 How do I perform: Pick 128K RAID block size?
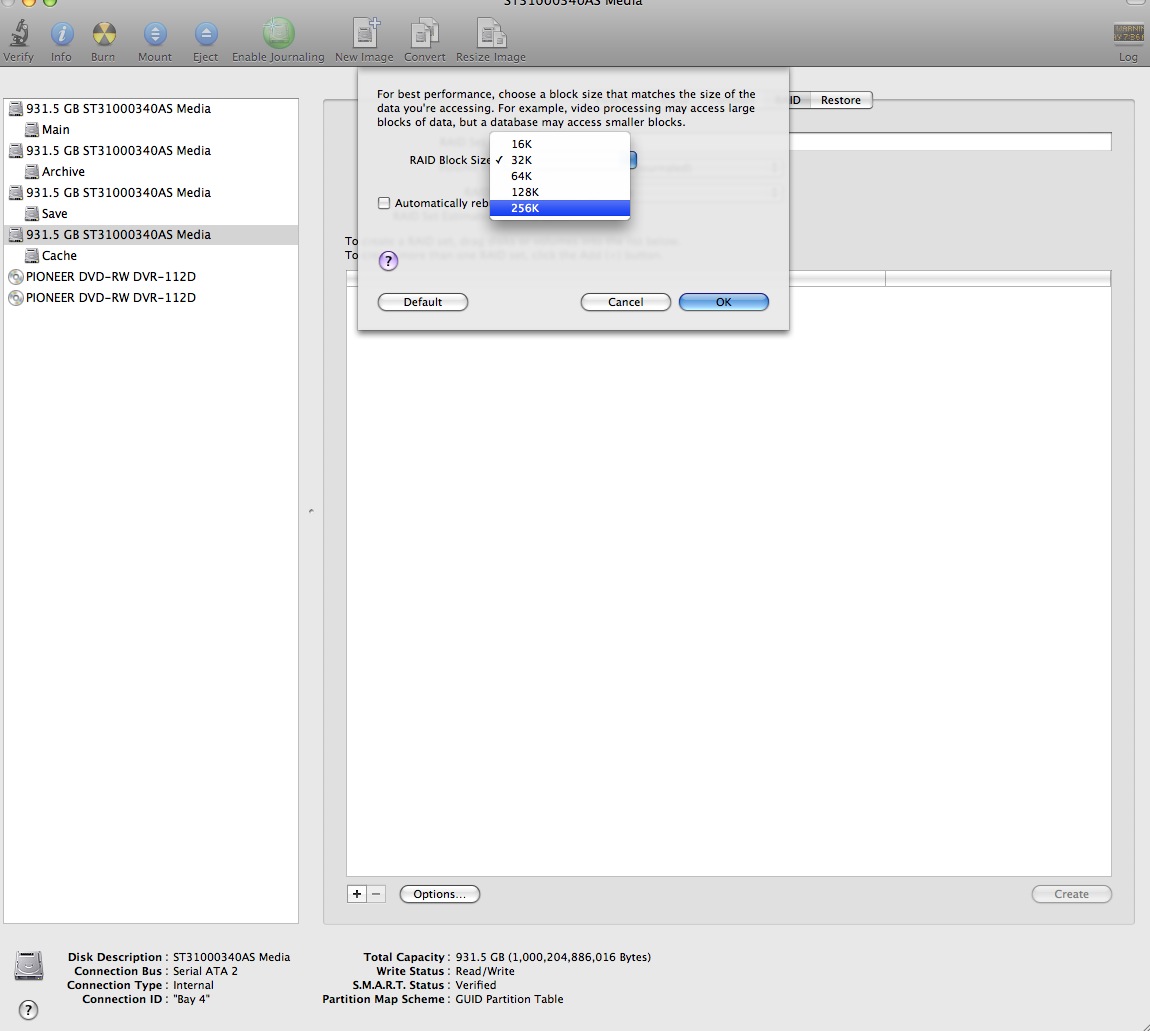coord(525,192)
